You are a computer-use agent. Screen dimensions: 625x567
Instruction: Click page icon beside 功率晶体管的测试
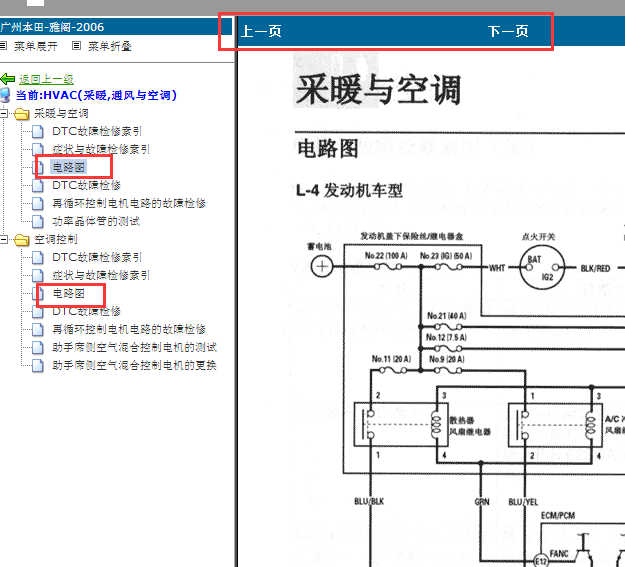[x=37, y=222]
